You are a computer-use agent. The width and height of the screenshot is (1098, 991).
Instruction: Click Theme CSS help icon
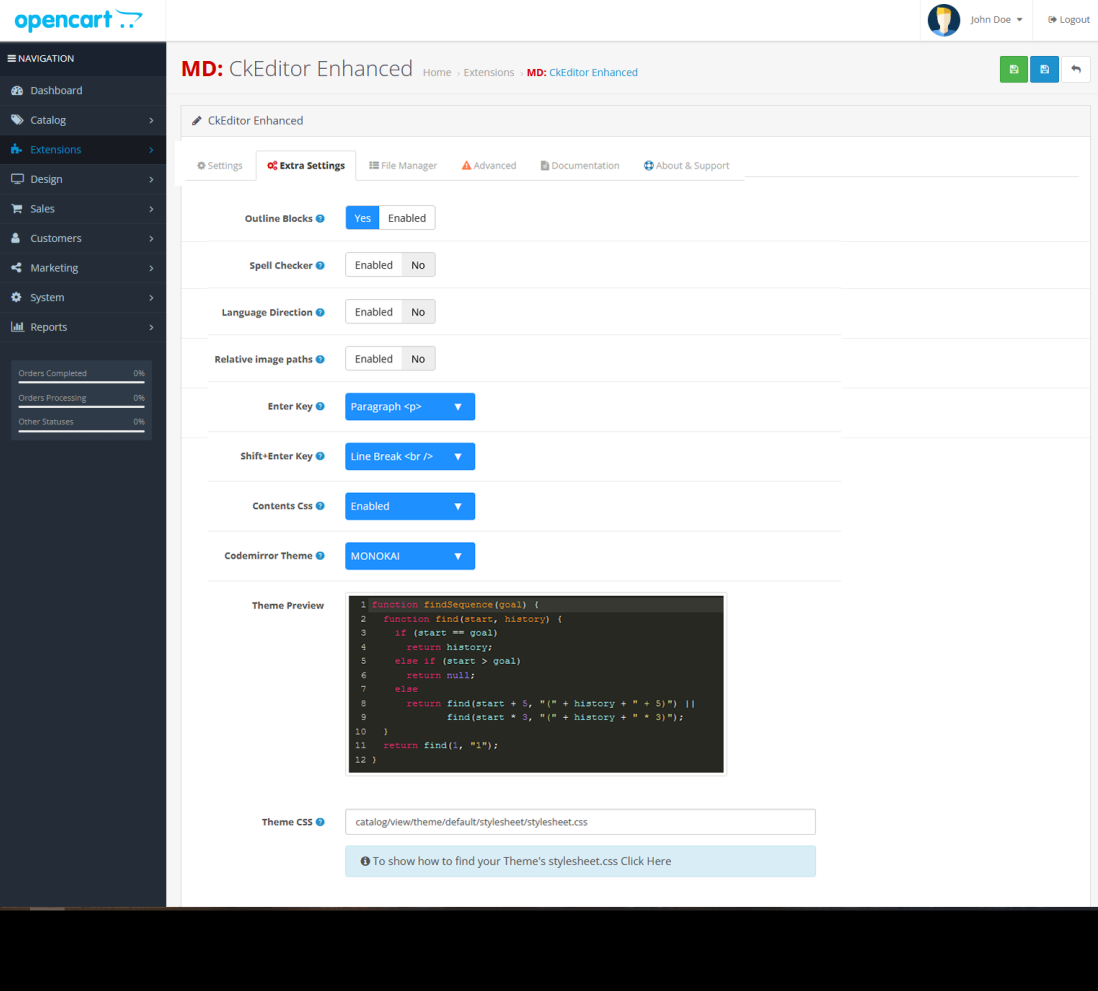[320, 822]
